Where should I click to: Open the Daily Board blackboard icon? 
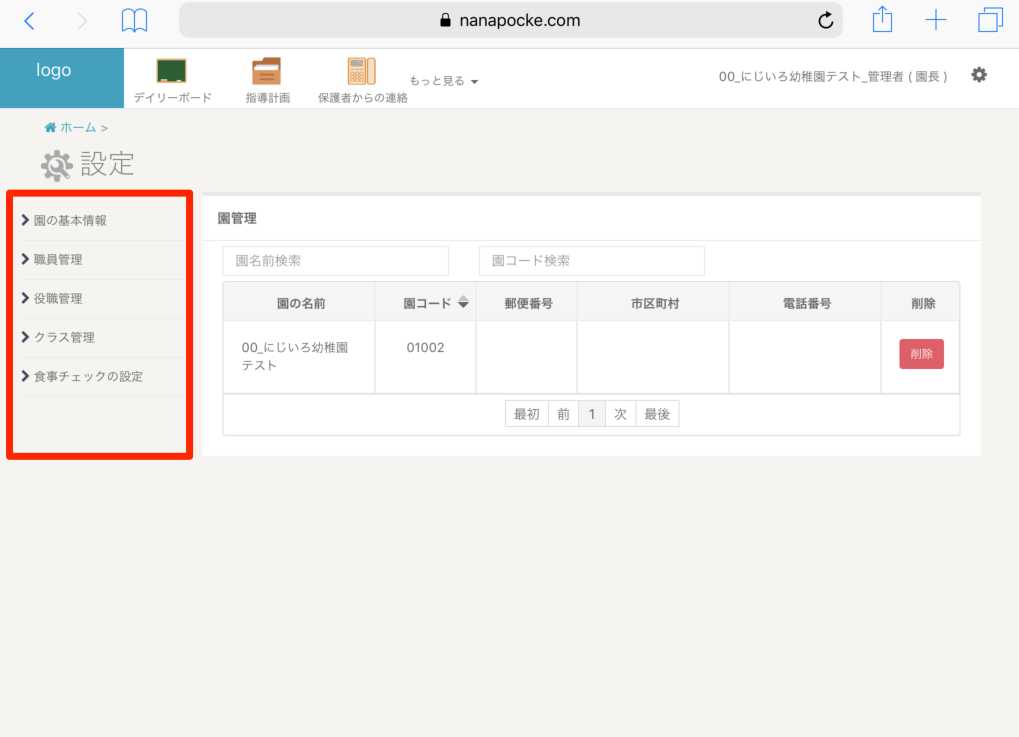pyautogui.click(x=172, y=71)
